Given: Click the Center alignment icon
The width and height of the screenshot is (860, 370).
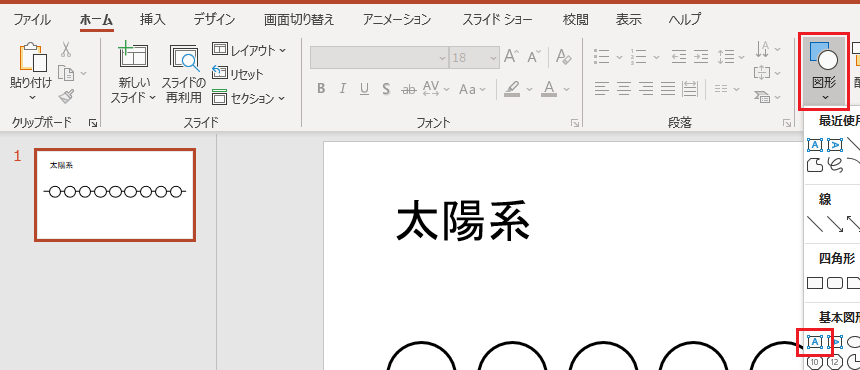Looking at the screenshot, I should 624,88.
